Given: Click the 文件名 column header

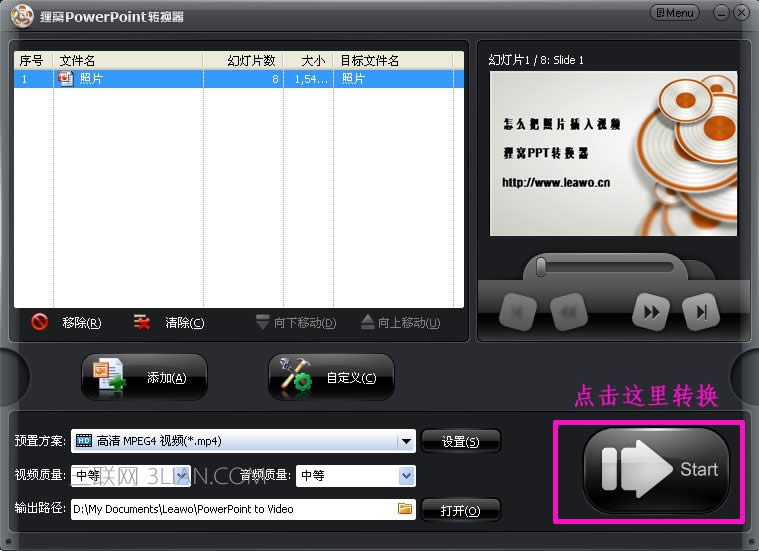Looking at the screenshot, I should [127, 60].
